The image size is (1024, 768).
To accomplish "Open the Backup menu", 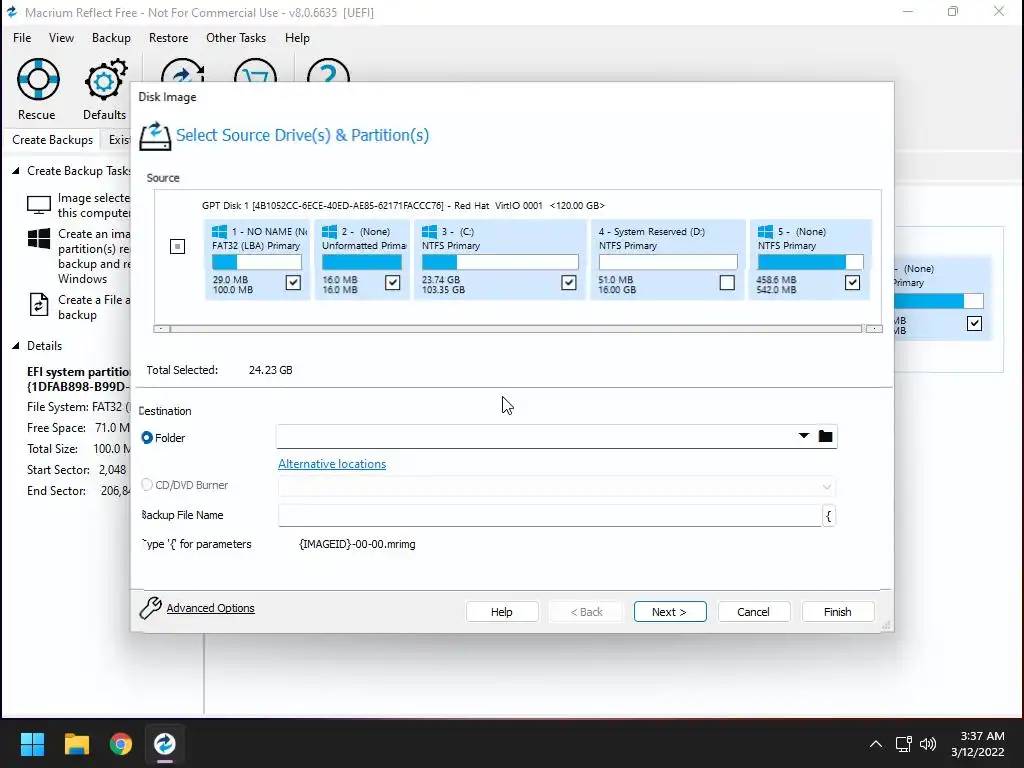I will point(111,38).
